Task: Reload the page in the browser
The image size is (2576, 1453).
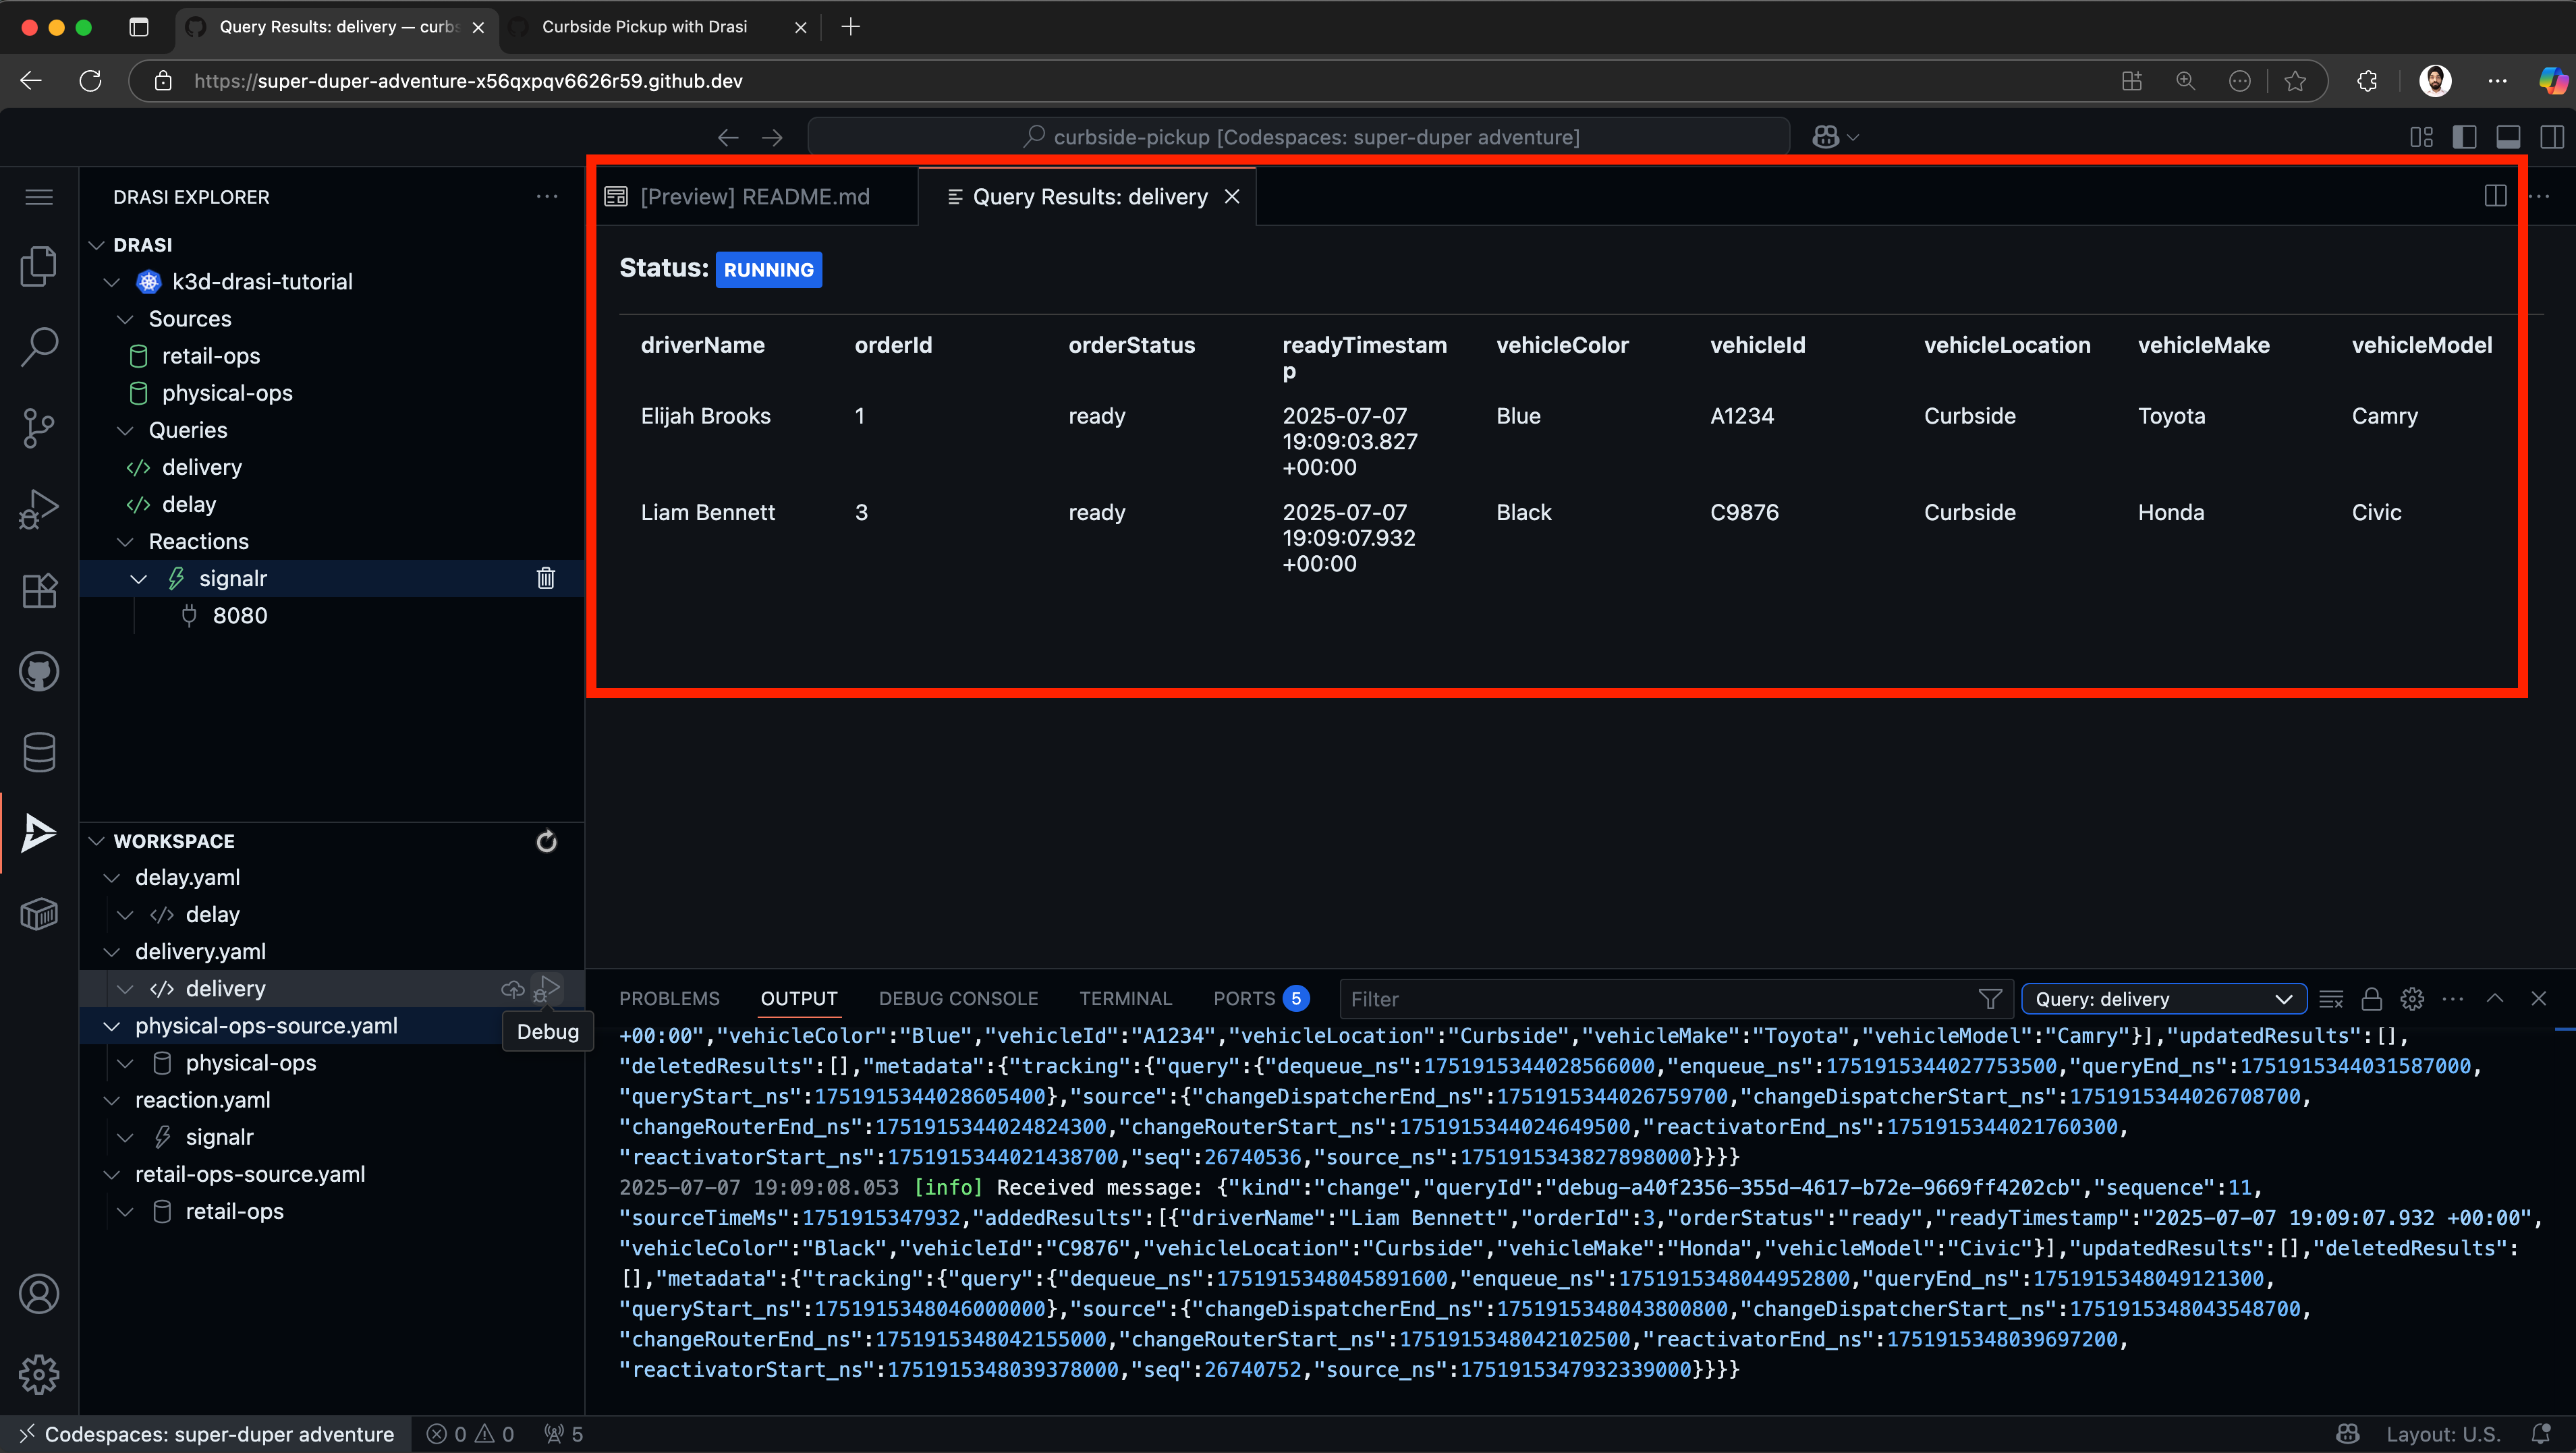Action: pyautogui.click(x=90, y=81)
